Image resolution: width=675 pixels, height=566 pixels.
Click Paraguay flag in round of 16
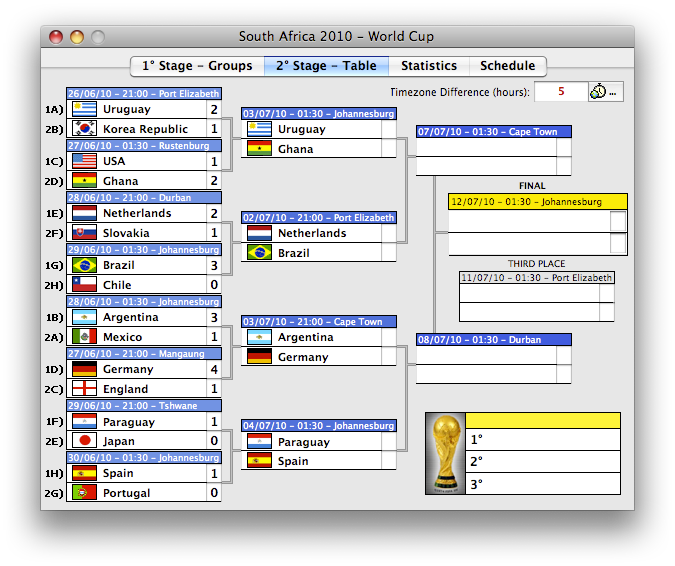(84, 421)
